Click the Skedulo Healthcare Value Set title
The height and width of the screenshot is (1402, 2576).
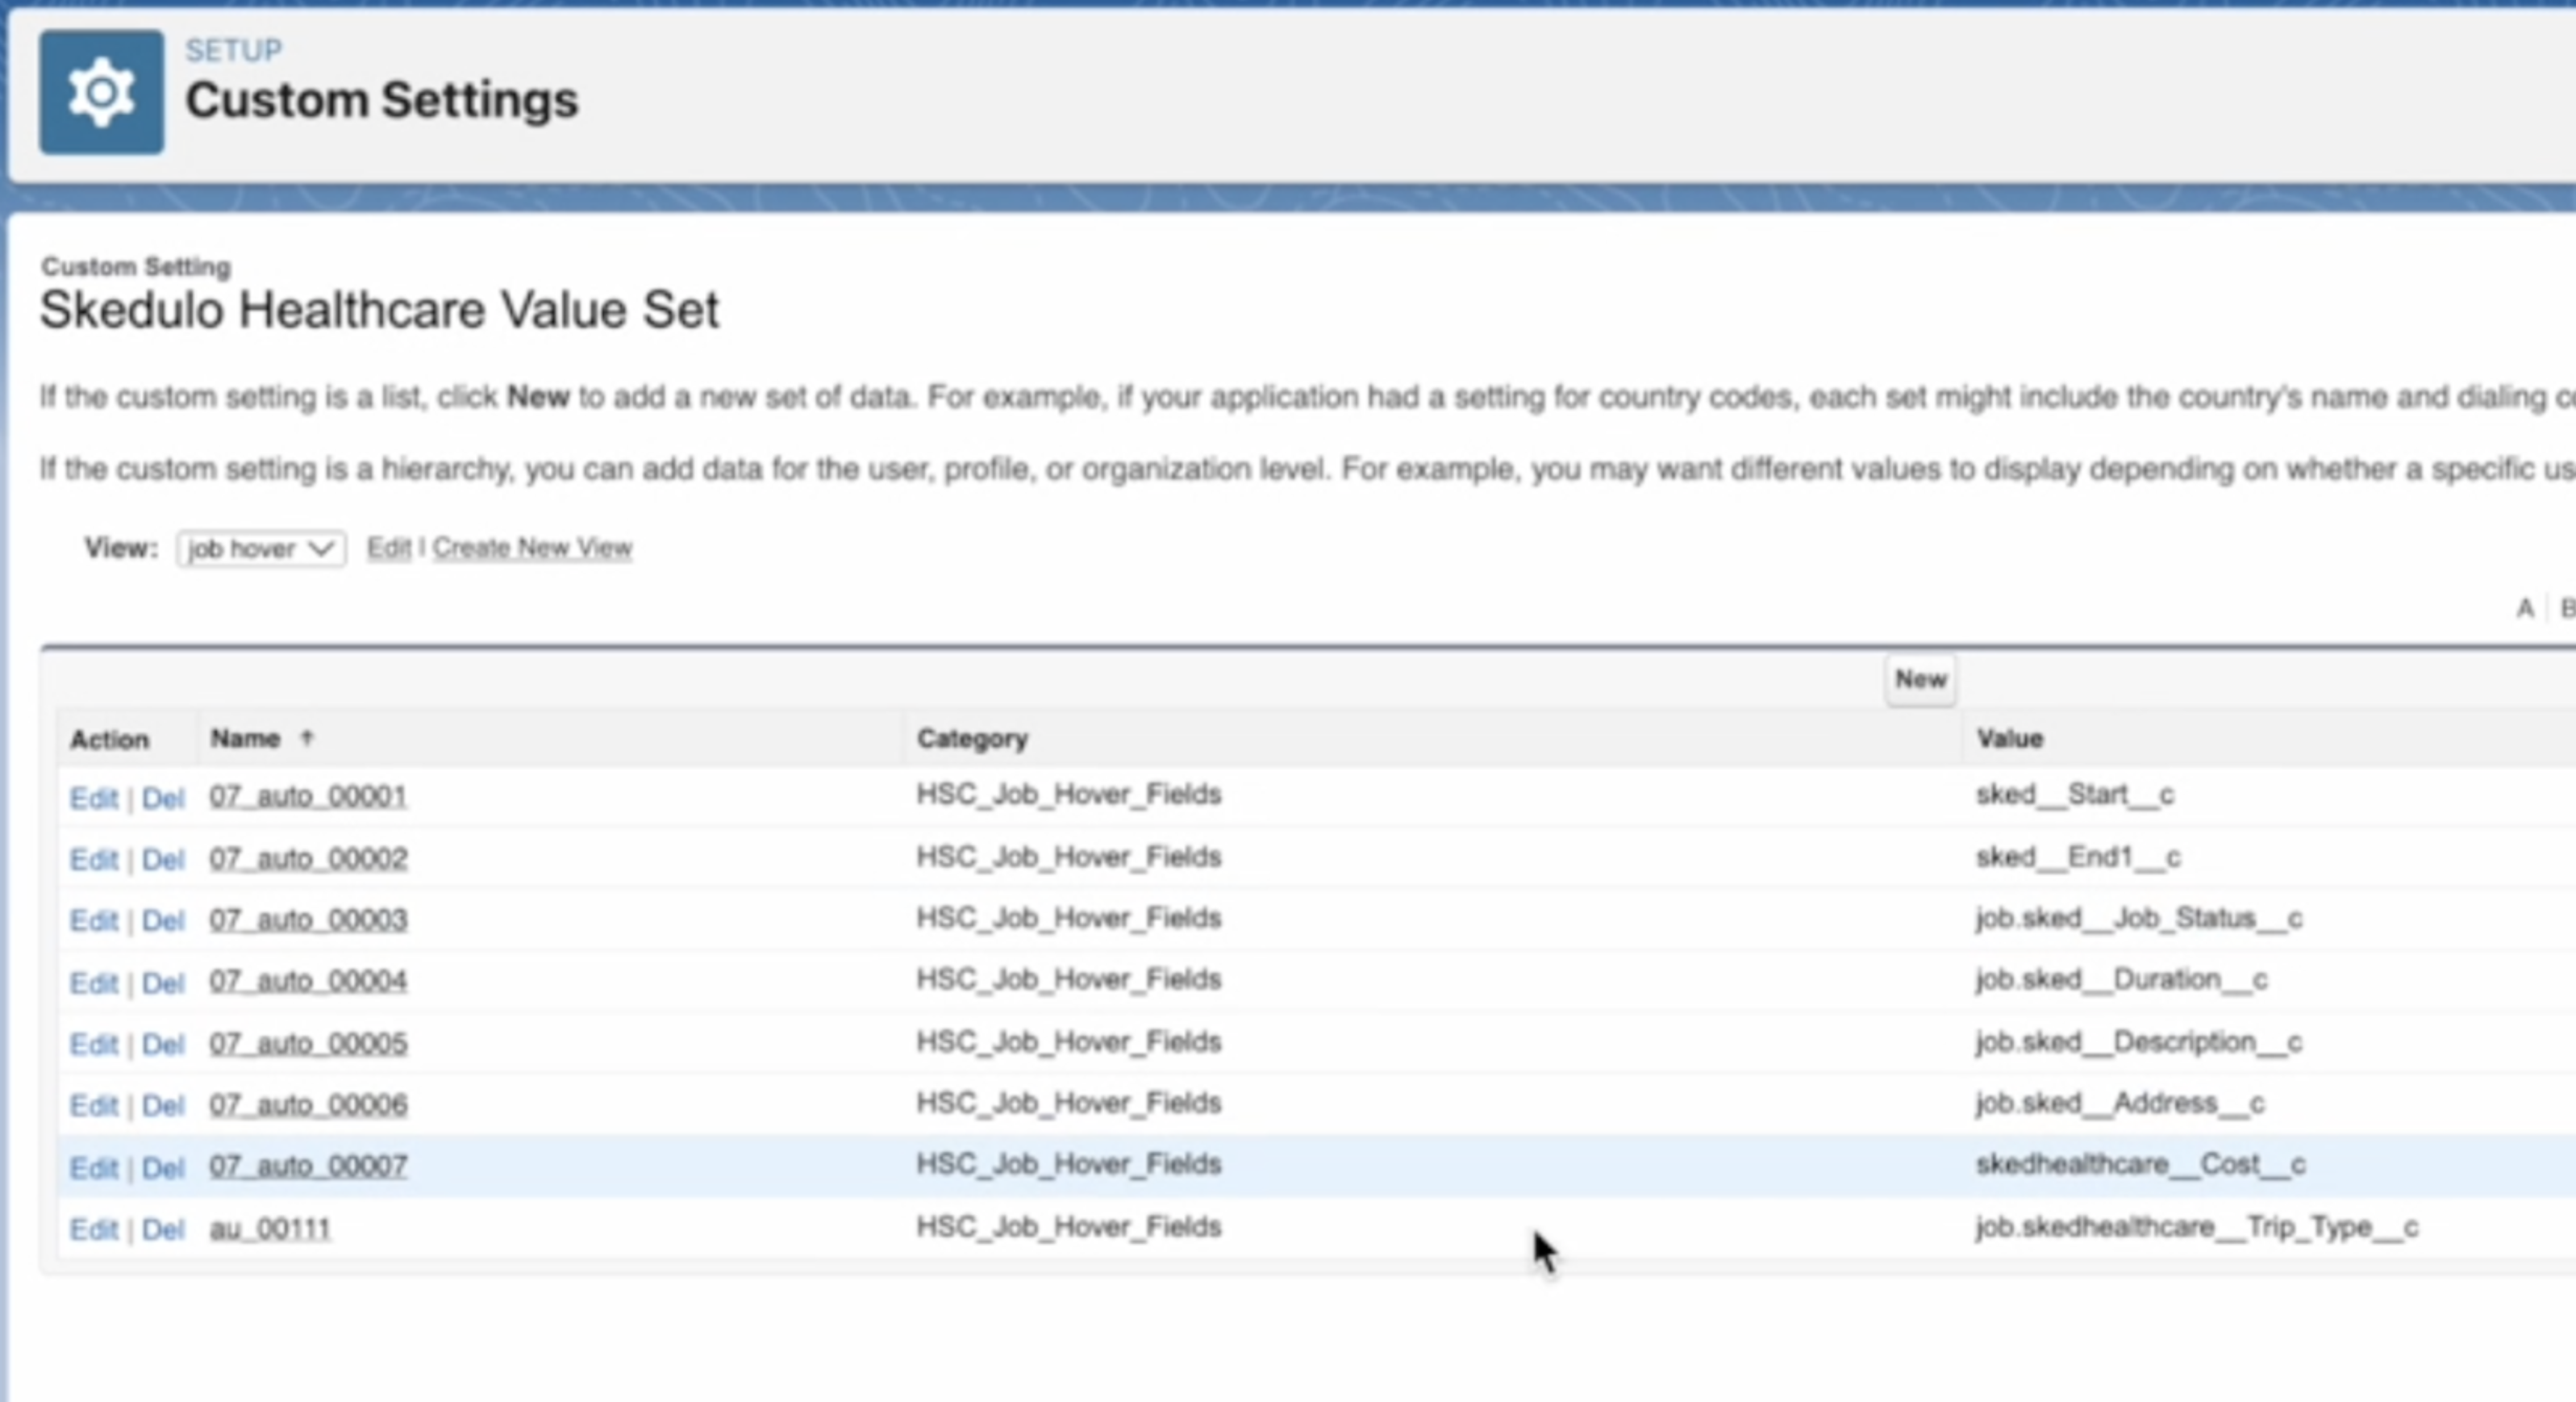(x=379, y=310)
